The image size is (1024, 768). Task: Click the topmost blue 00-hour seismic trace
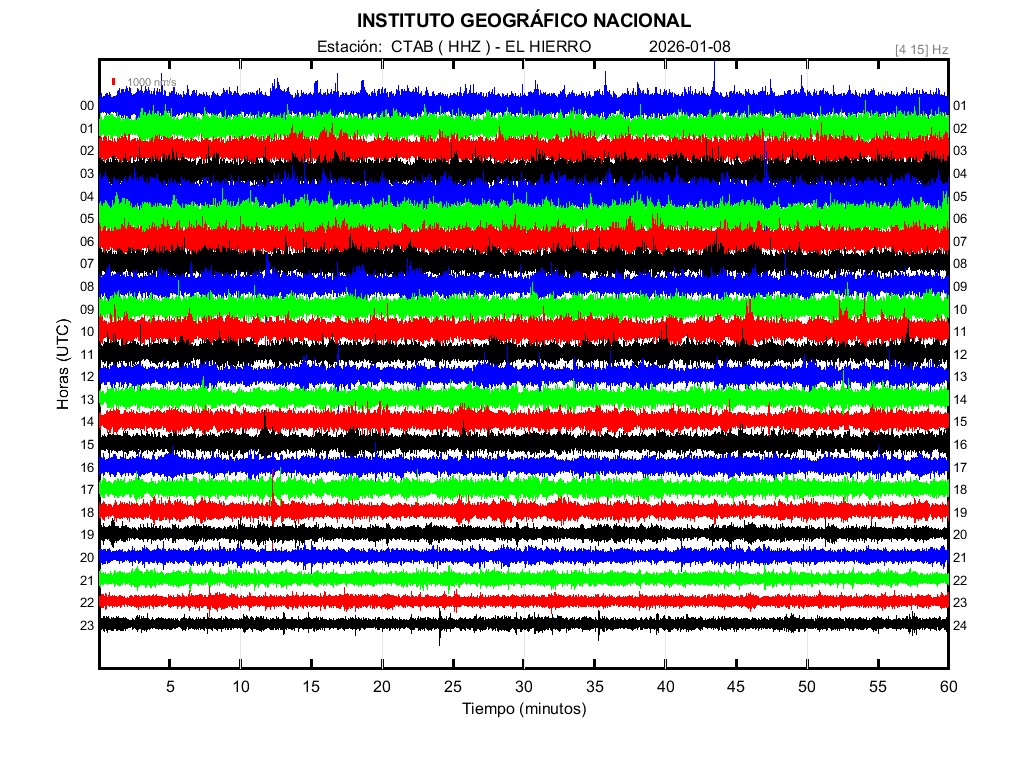[x=523, y=104]
